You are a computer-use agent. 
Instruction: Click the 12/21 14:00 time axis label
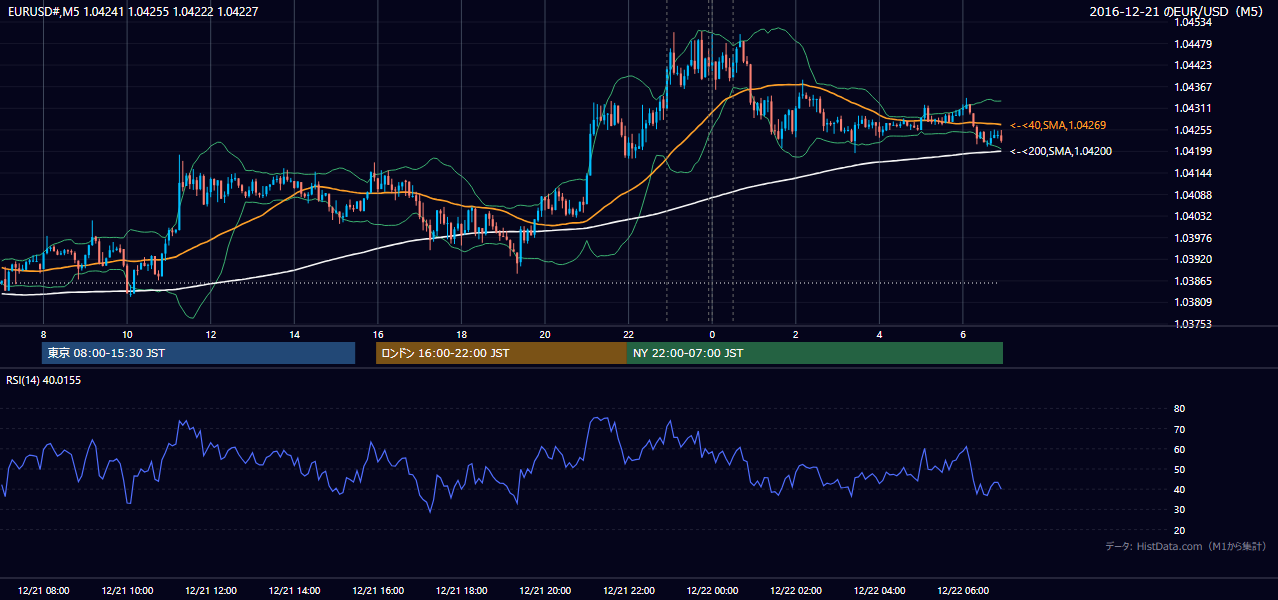click(x=294, y=591)
